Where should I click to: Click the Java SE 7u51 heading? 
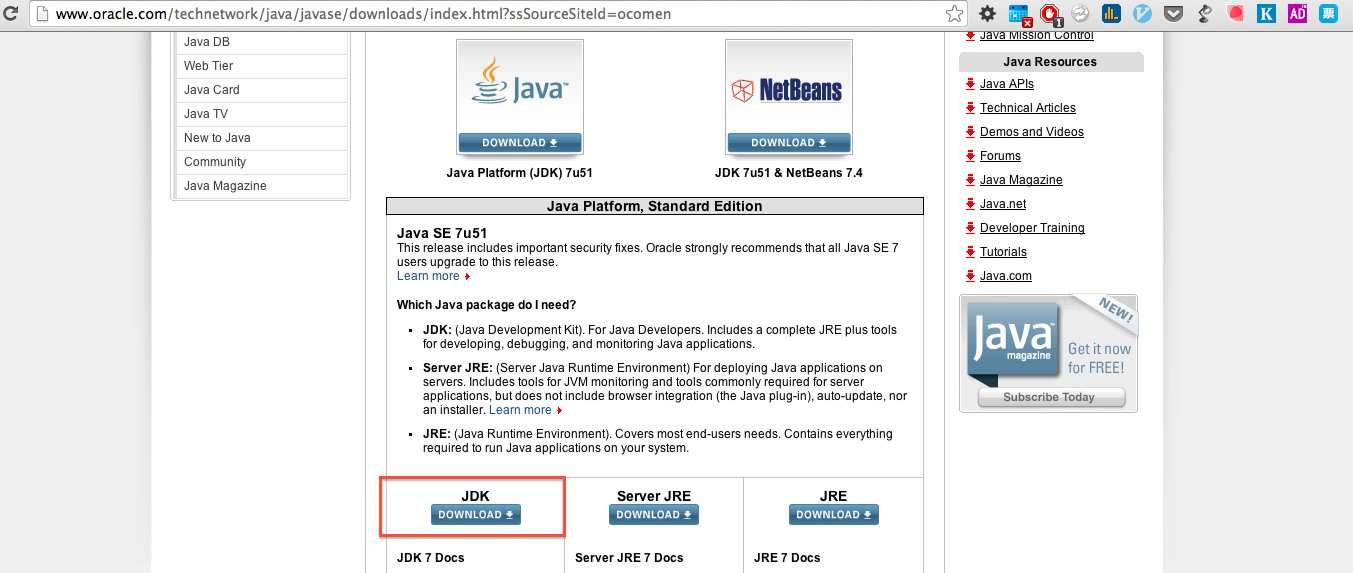(442, 234)
